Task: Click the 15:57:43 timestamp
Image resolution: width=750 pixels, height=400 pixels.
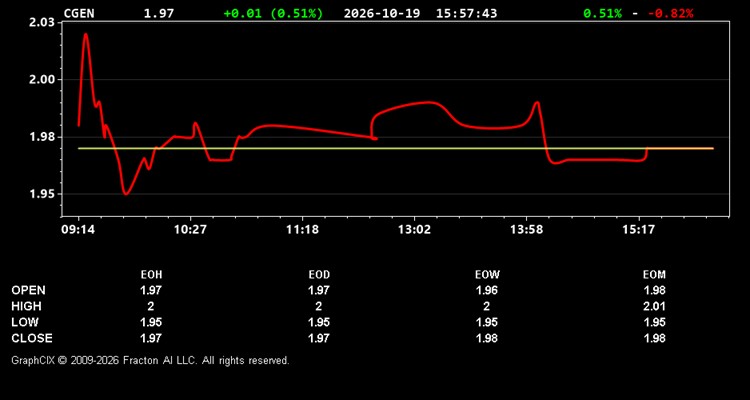Action: click(x=466, y=13)
